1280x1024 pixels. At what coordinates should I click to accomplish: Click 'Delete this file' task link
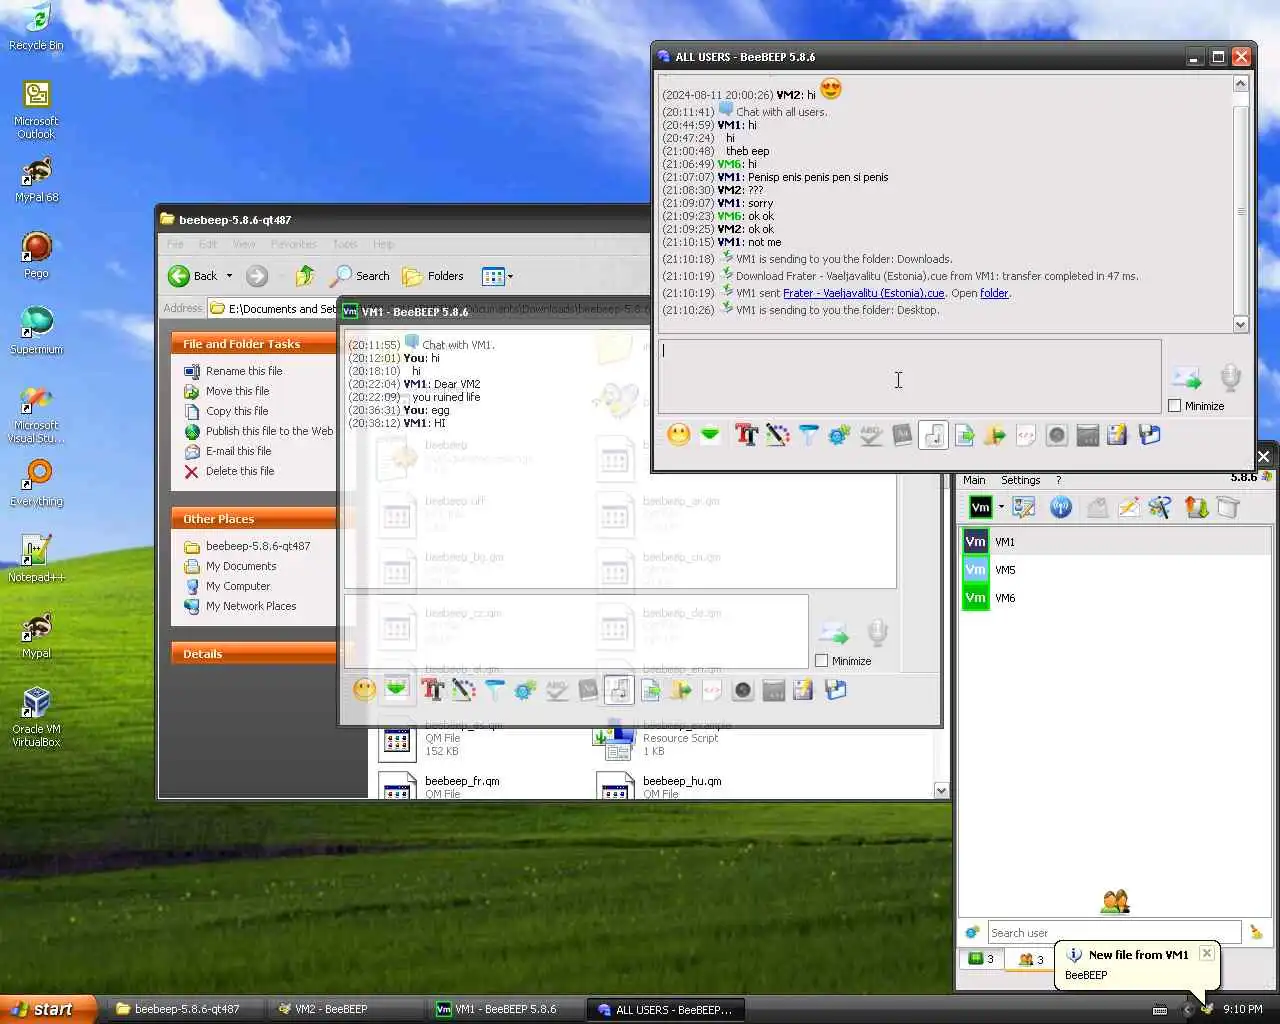pyautogui.click(x=240, y=471)
